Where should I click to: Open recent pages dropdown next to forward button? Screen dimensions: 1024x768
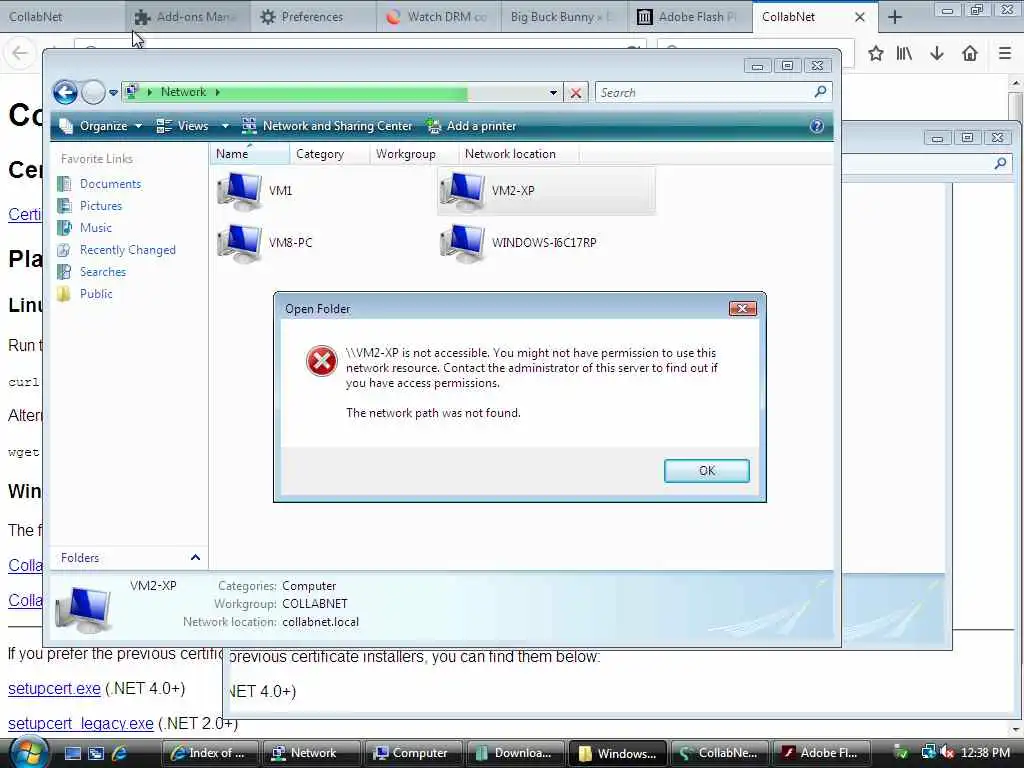click(113, 93)
